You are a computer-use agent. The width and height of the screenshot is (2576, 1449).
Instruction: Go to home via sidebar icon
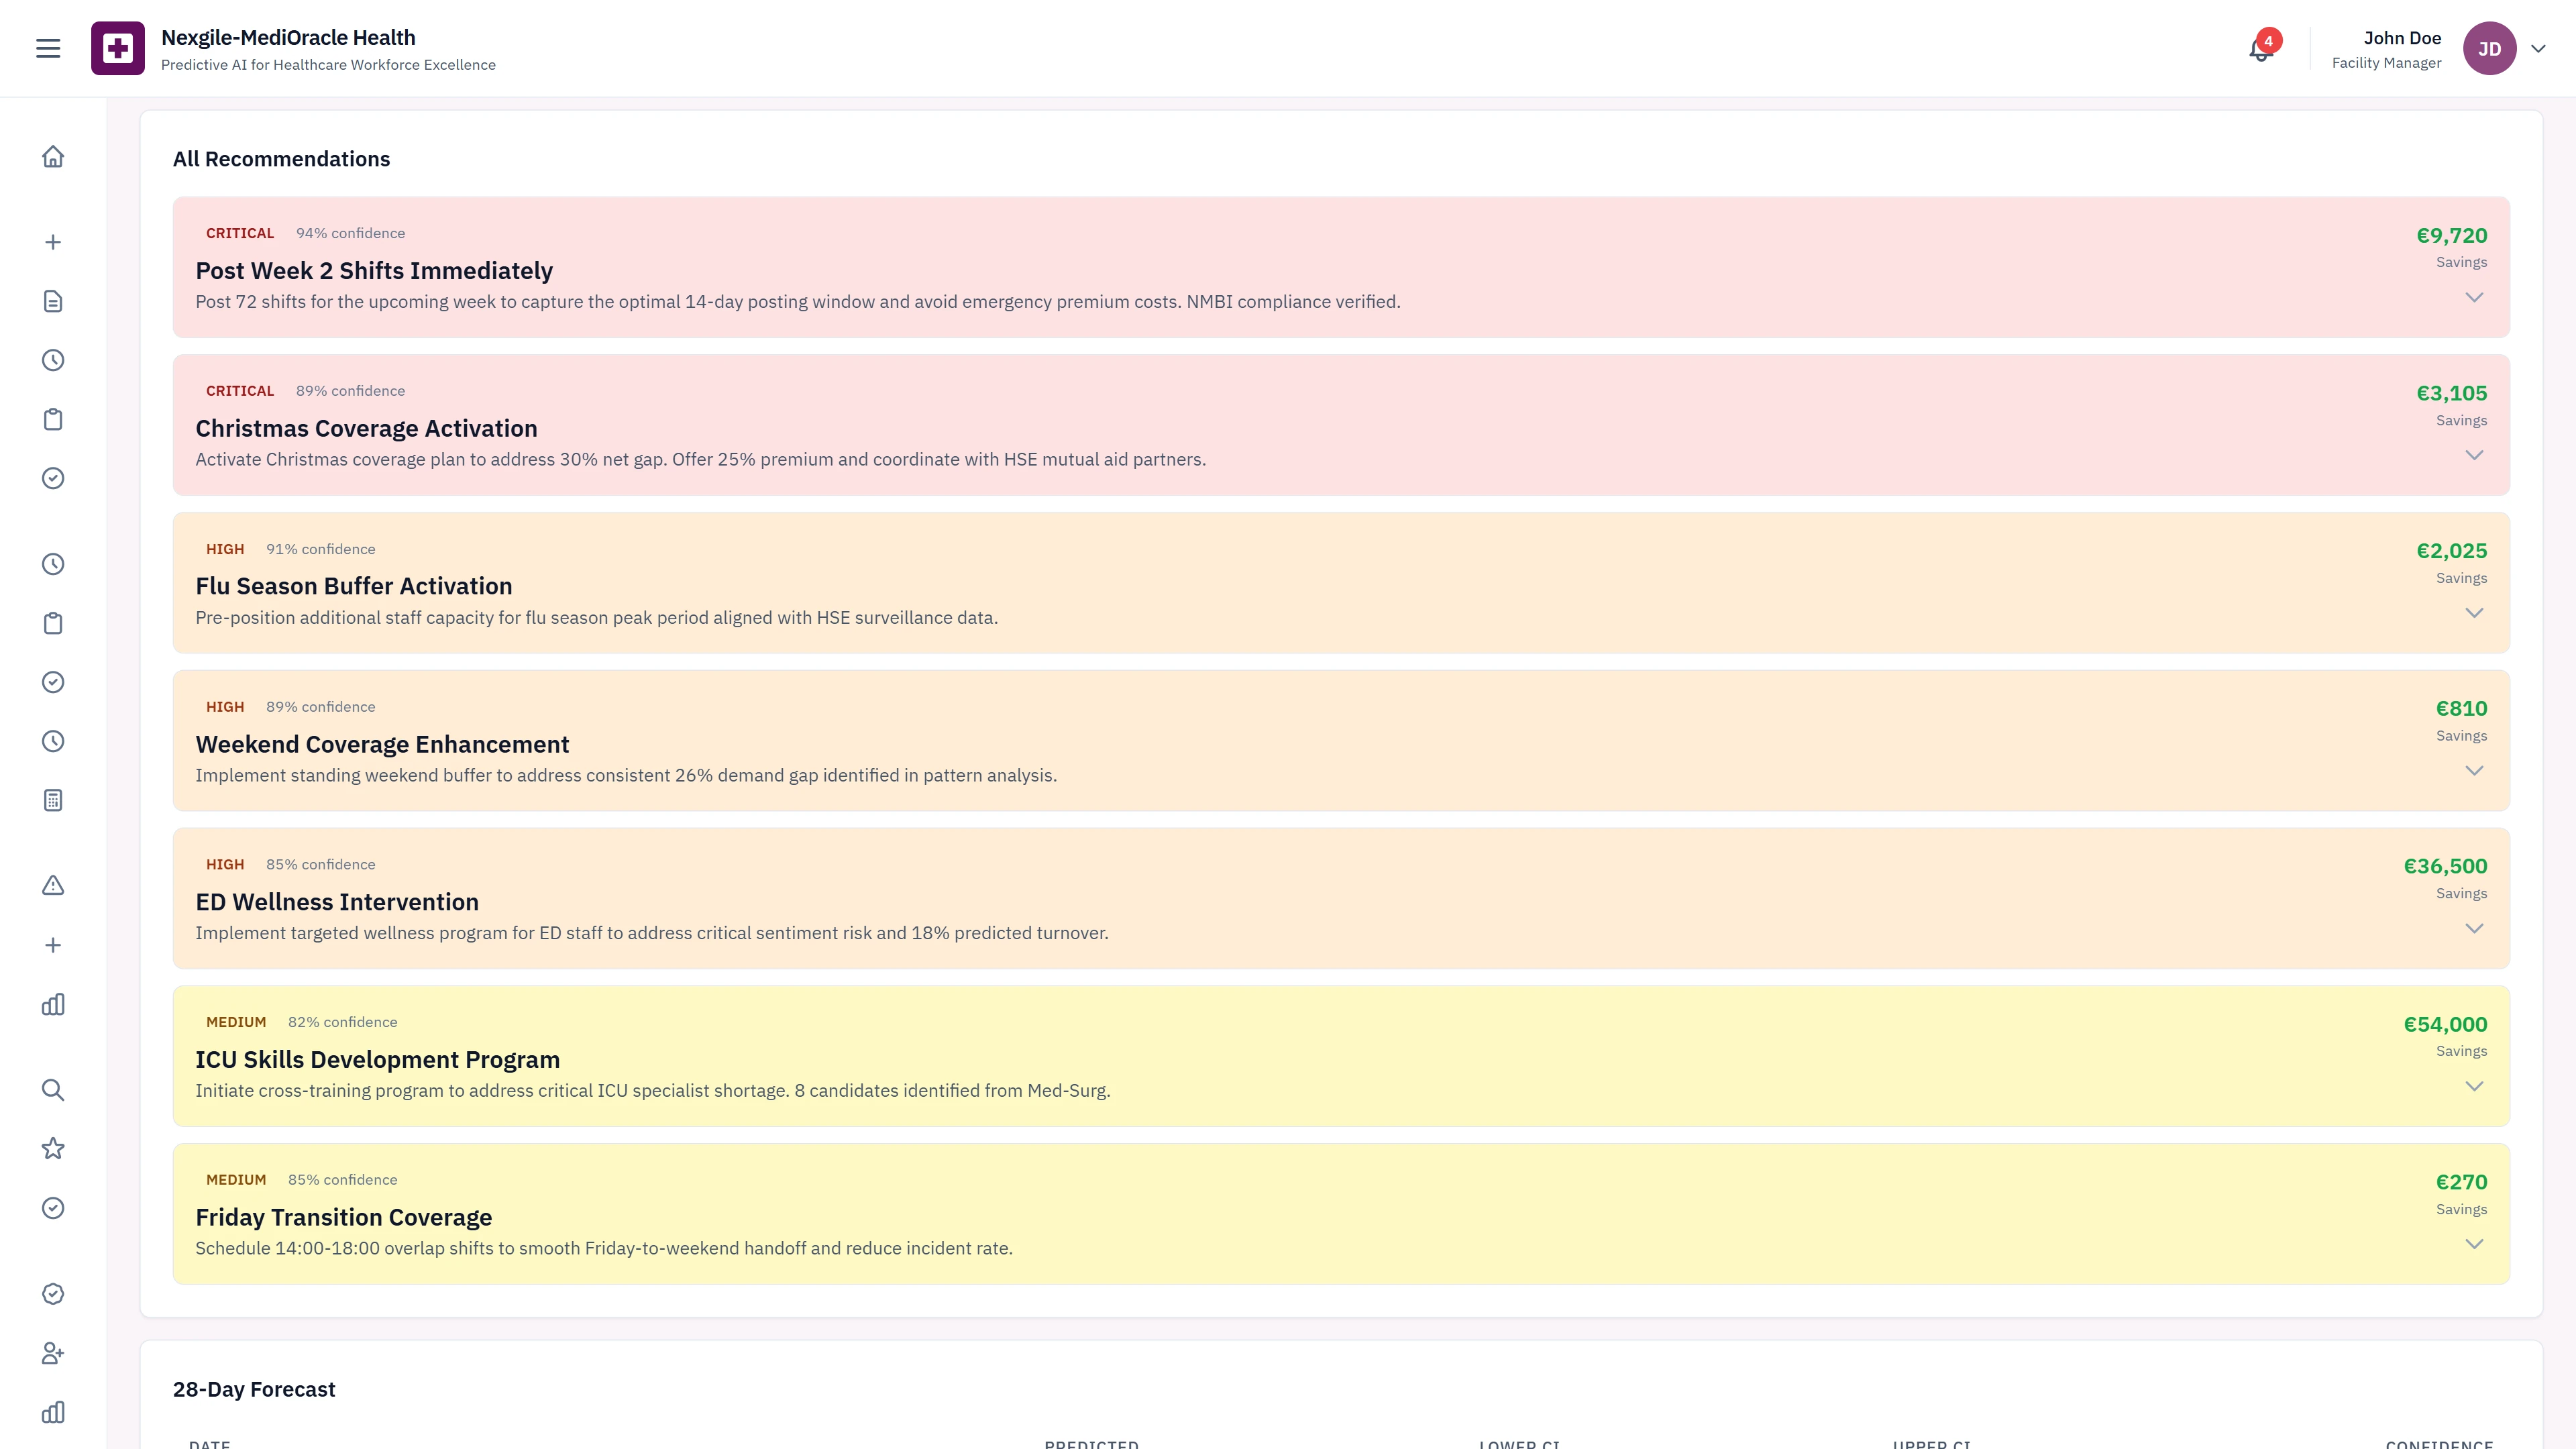click(53, 157)
